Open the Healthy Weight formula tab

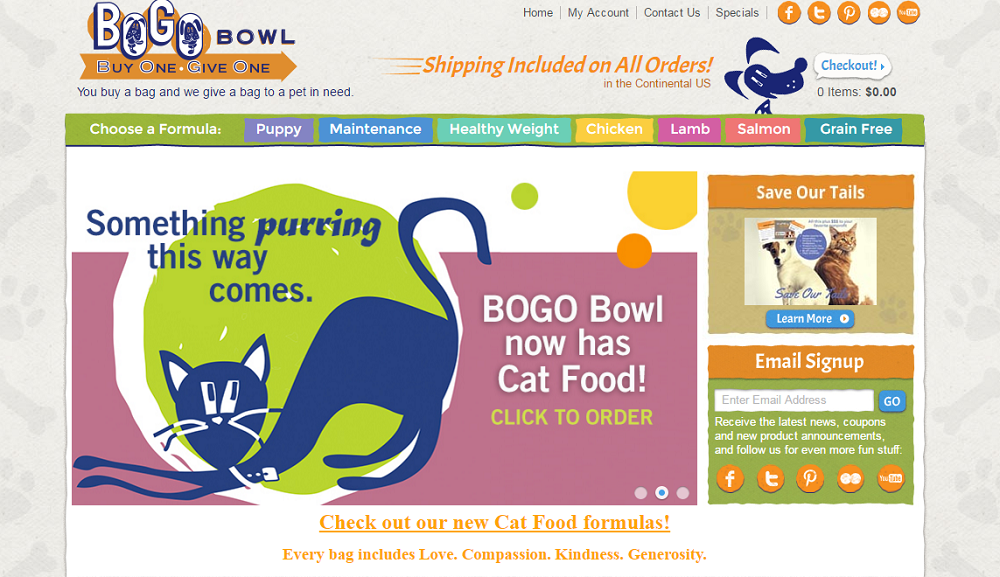(504, 129)
